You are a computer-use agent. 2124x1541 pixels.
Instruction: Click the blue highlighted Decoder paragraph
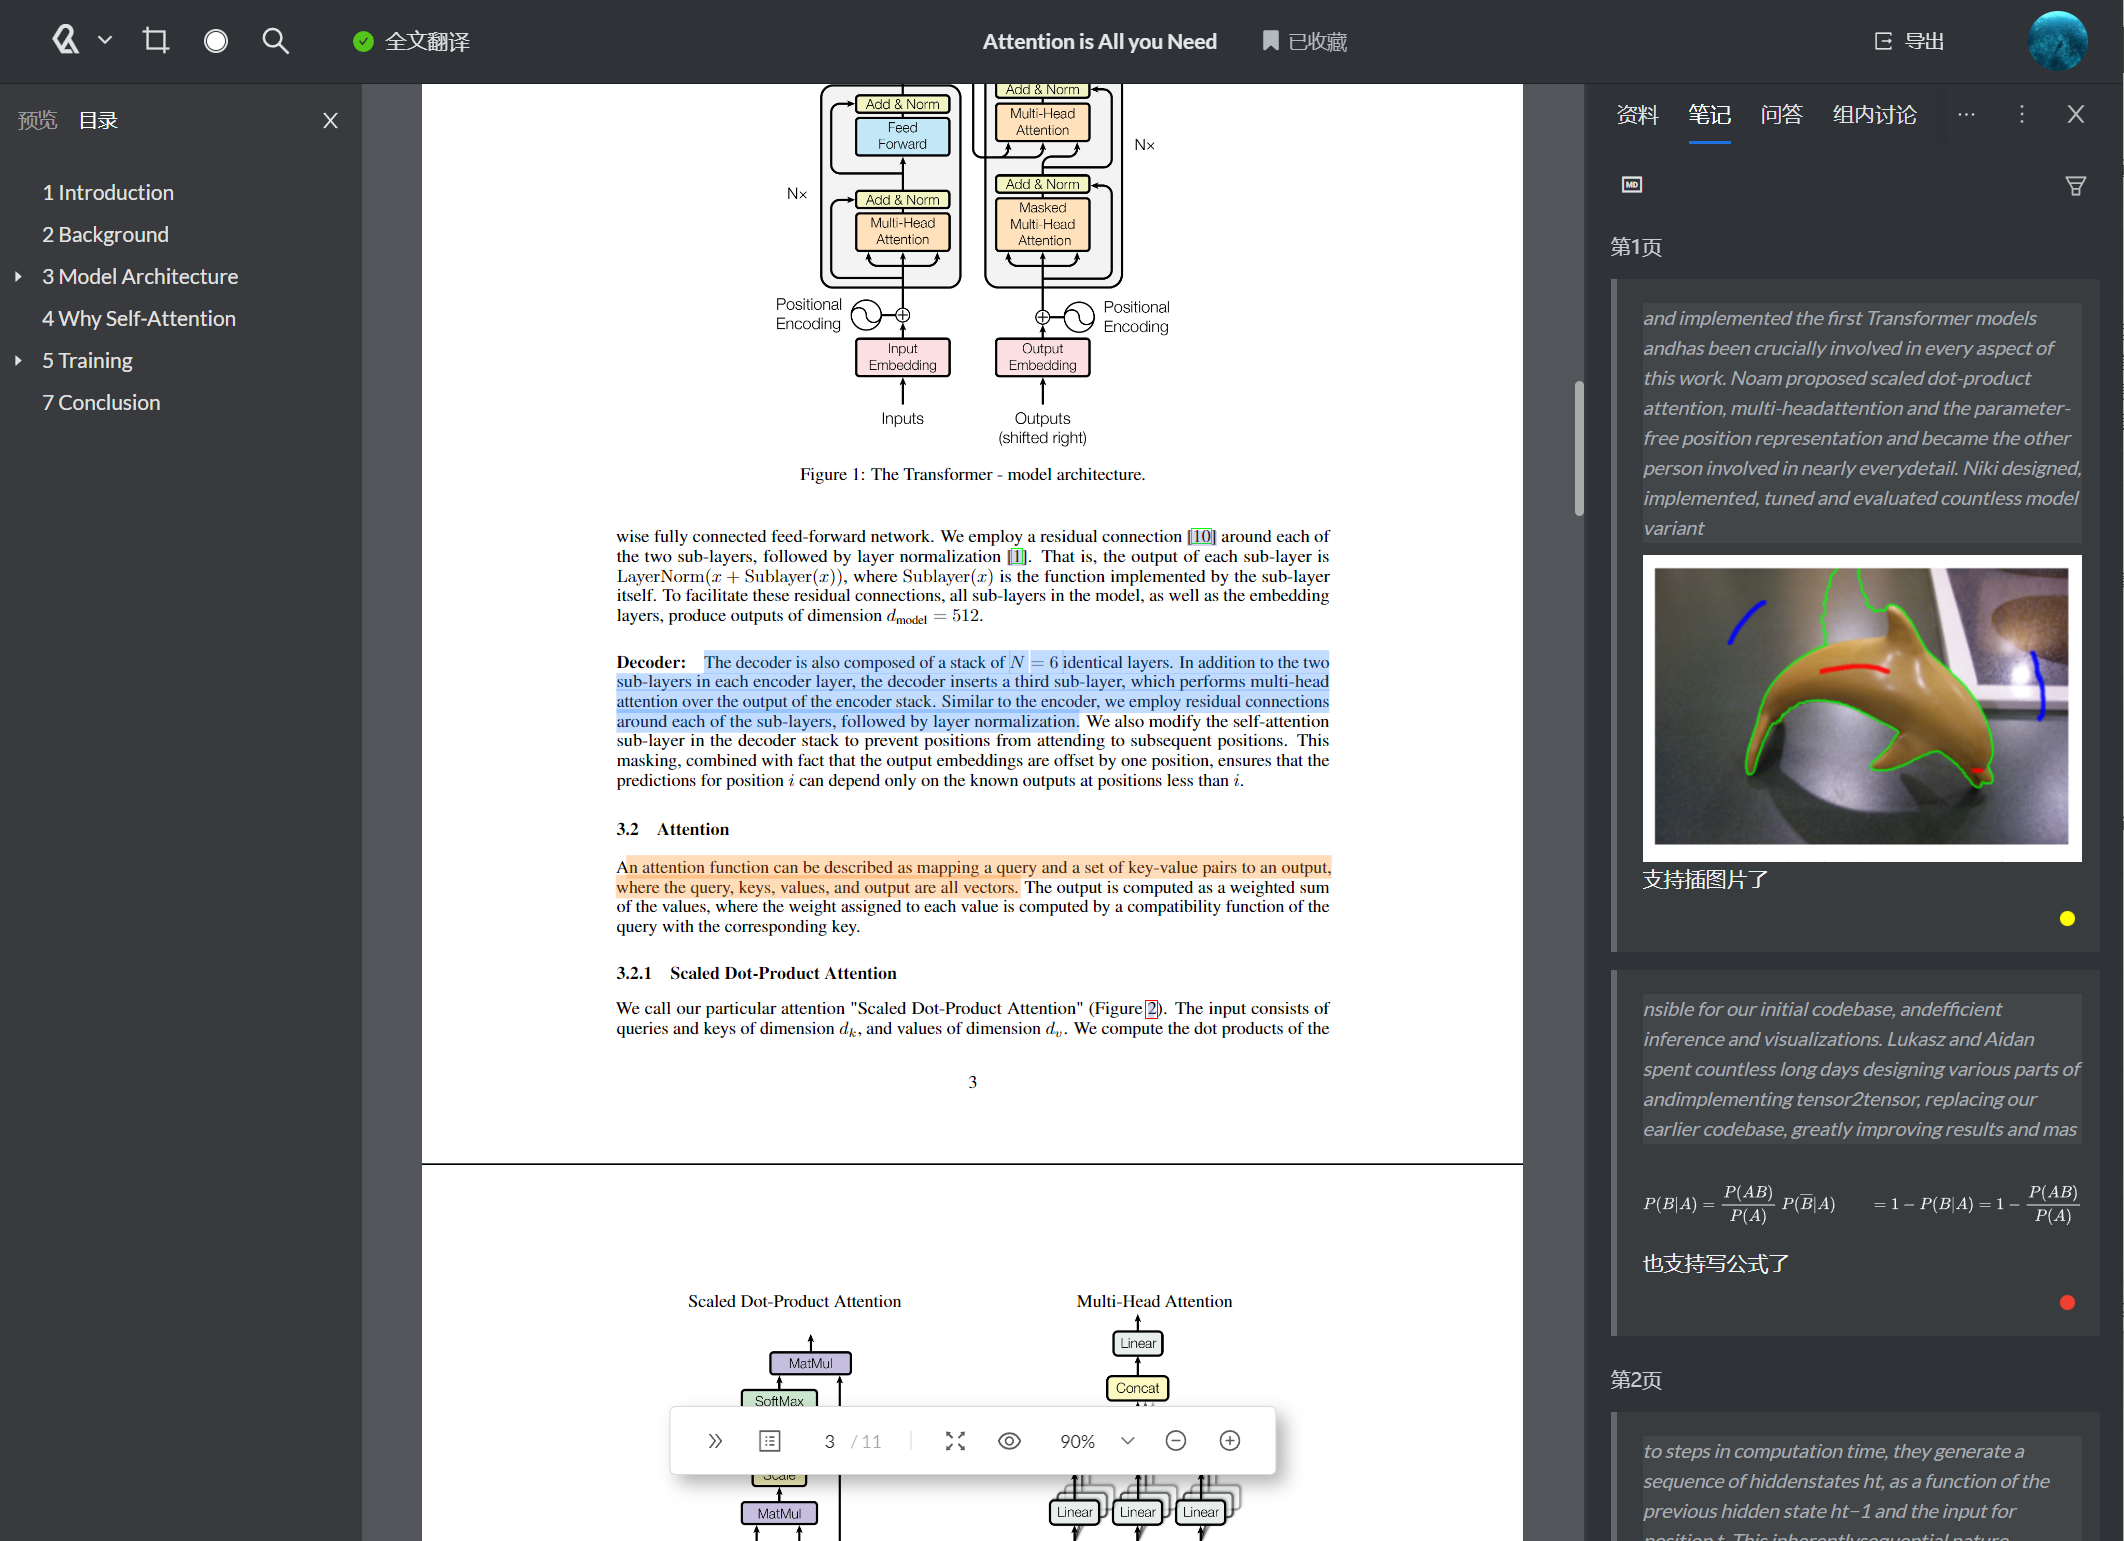click(972, 691)
